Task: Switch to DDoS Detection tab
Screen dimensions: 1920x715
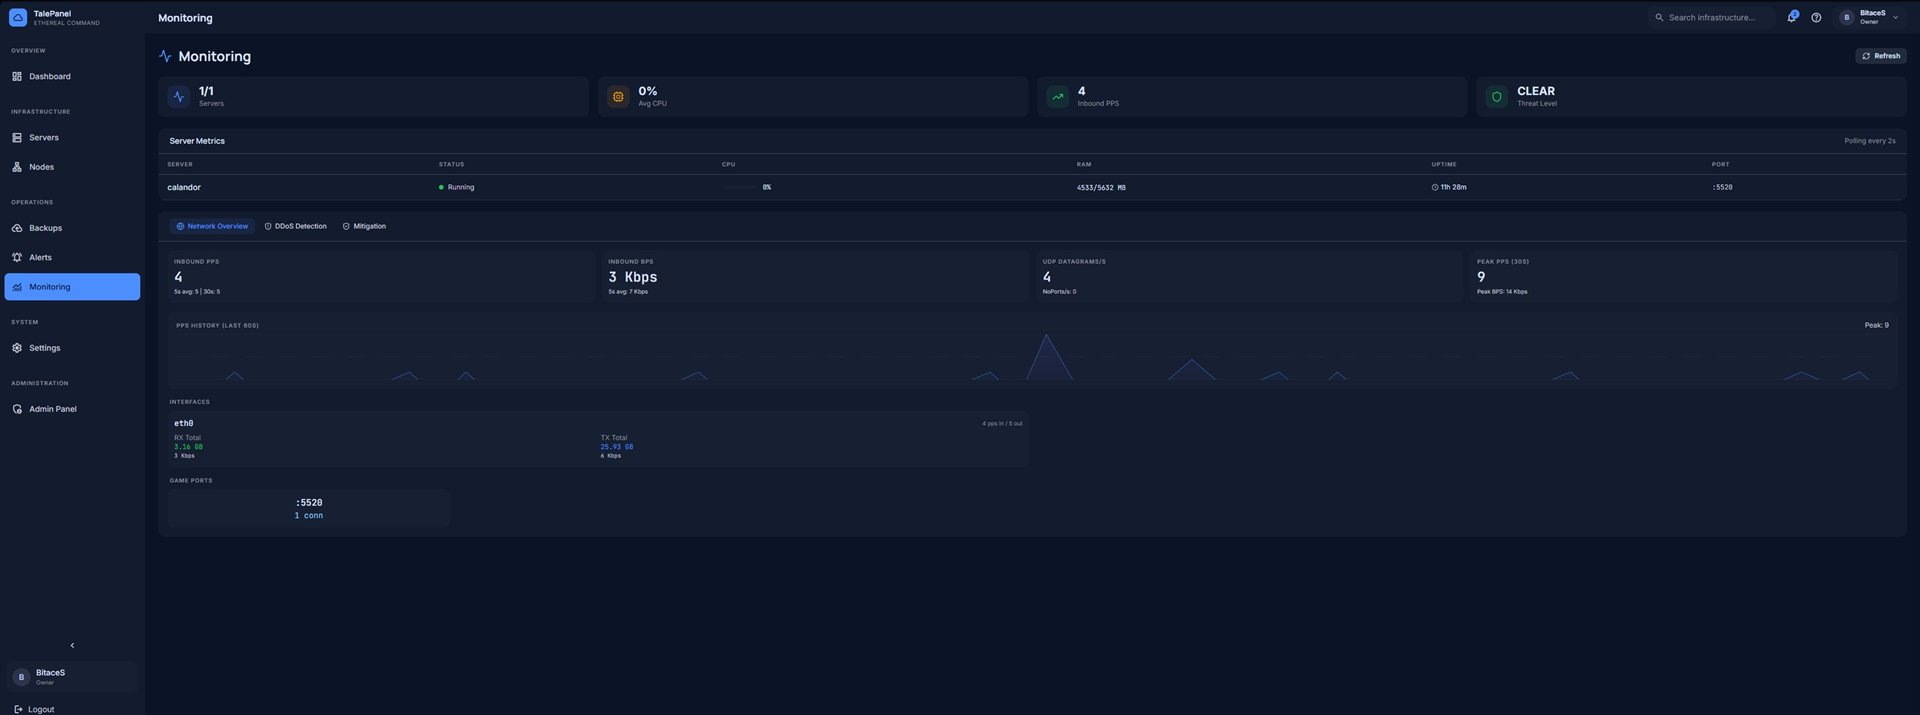Action: click(x=296, y=226)
